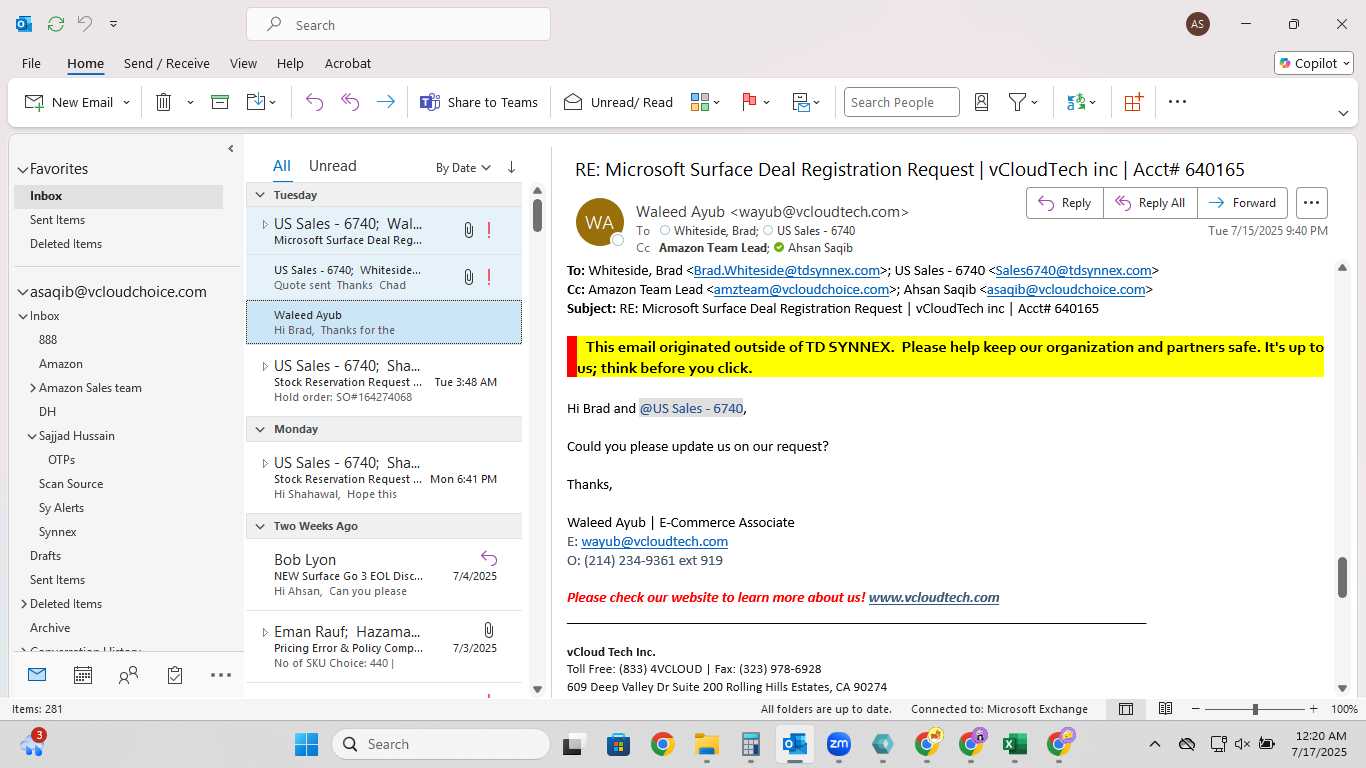Screen dimensions: 1366x768
Task: Click the Follow Up red flag icon
Action: point(749,102)
